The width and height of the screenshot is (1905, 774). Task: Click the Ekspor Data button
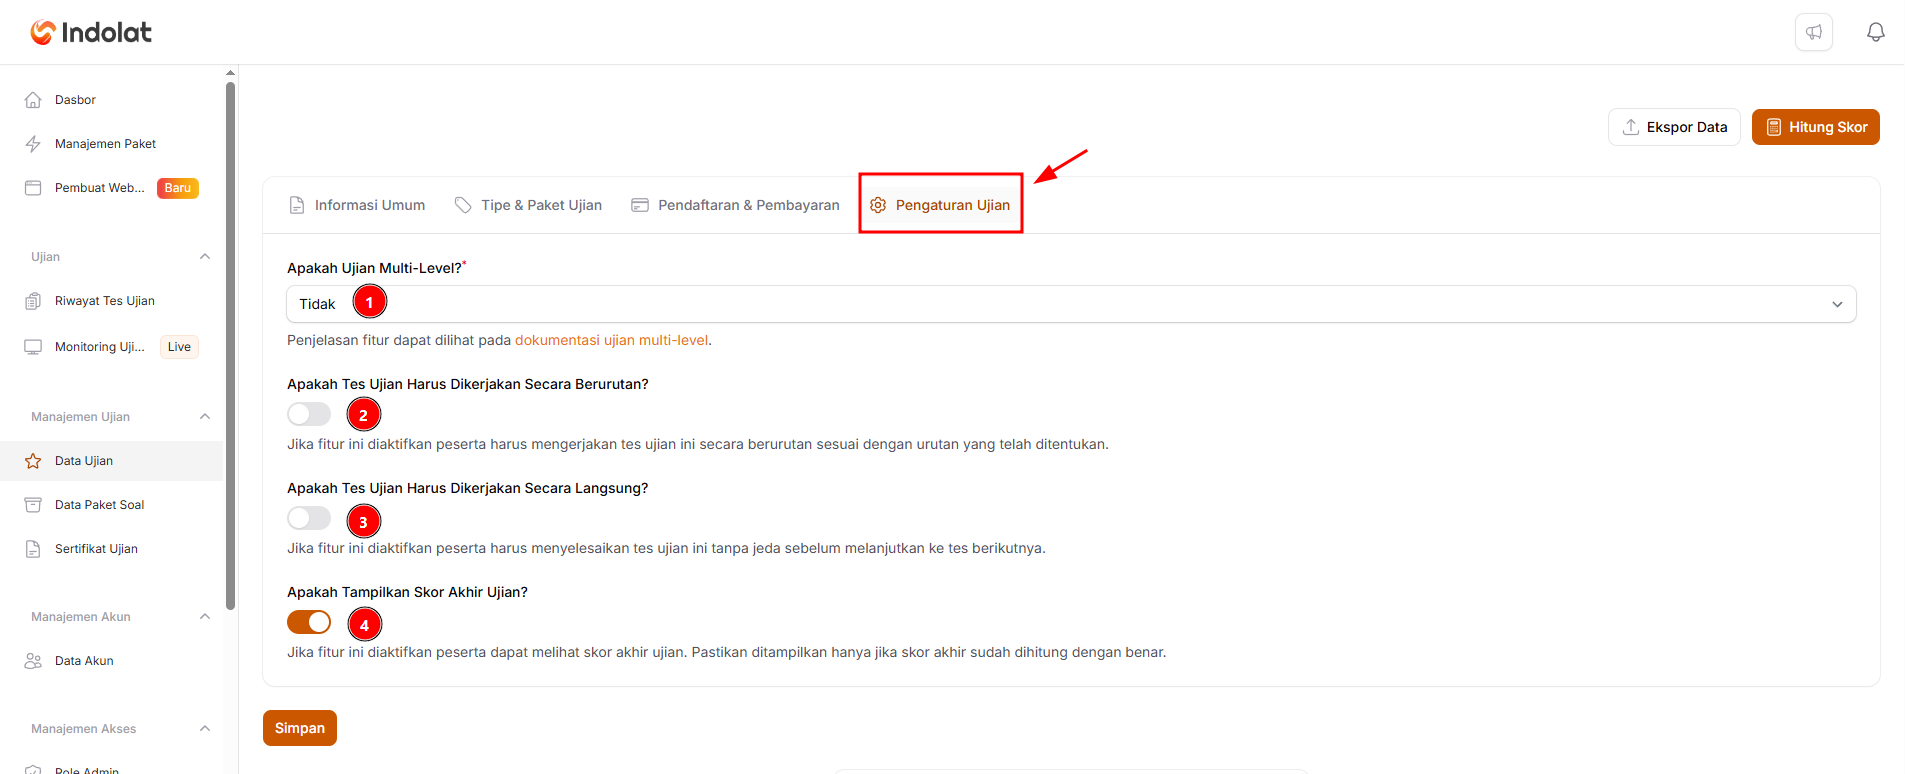[1674, 127]
